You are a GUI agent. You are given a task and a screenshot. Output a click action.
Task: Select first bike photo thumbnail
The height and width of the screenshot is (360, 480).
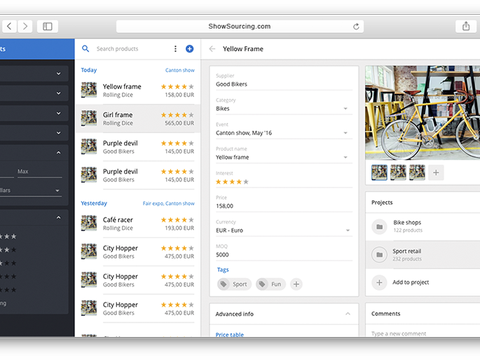(x=379, y=173)
